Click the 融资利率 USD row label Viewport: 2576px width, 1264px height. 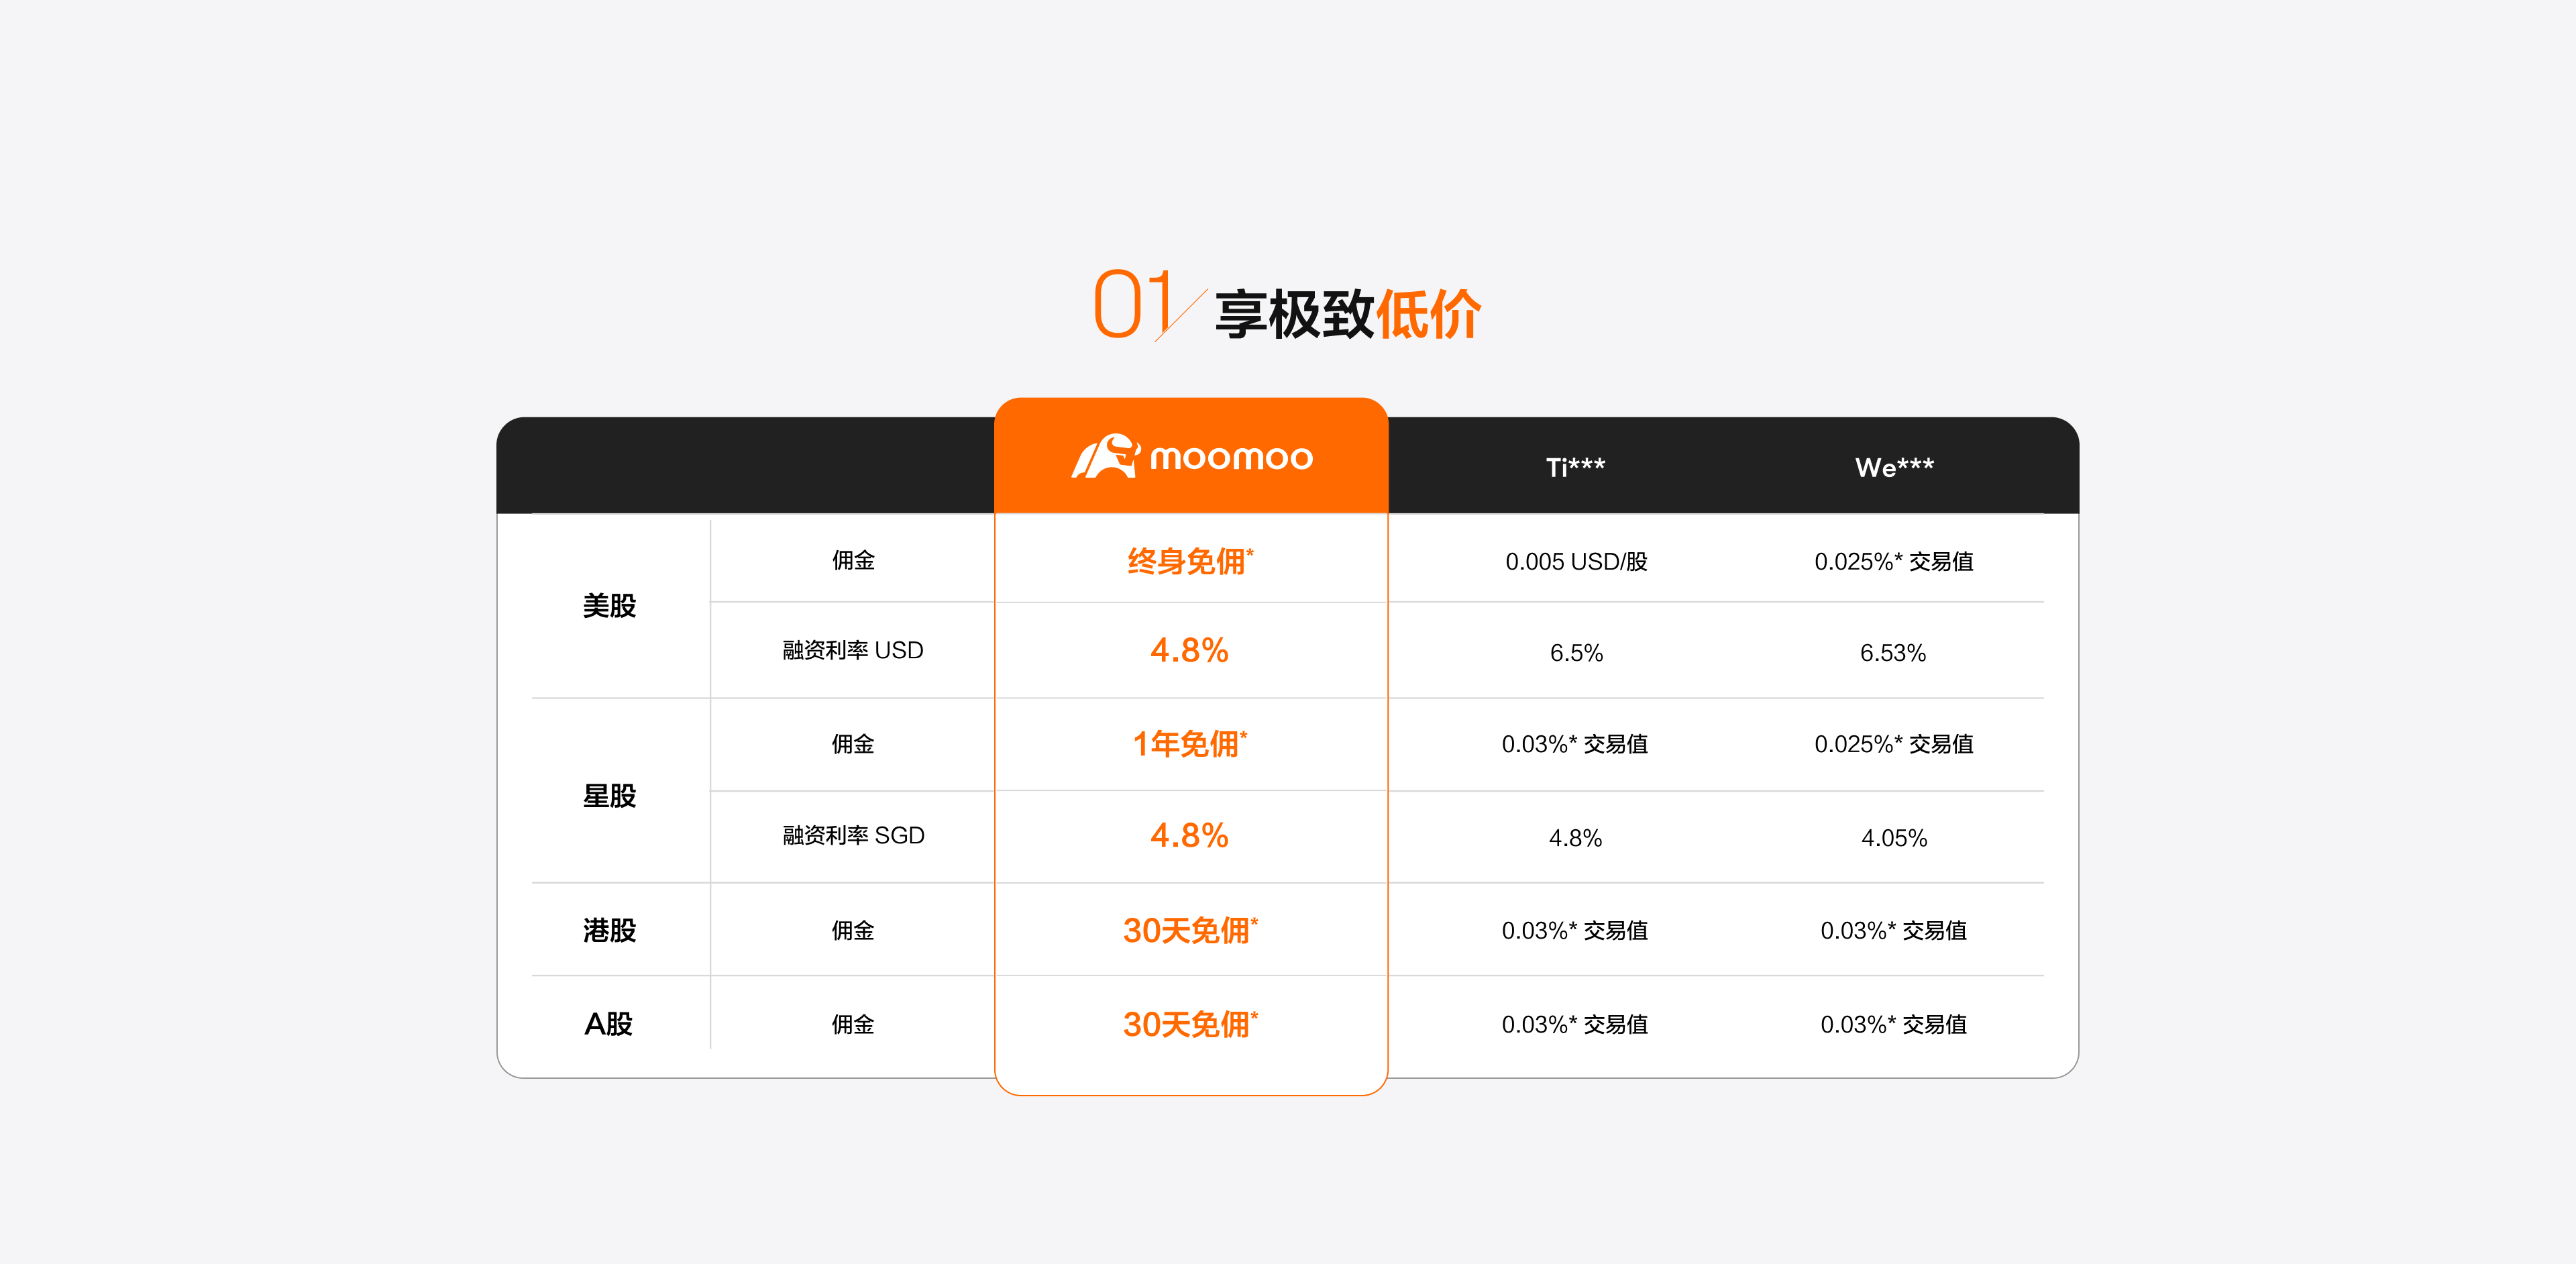tap(852, 651)
